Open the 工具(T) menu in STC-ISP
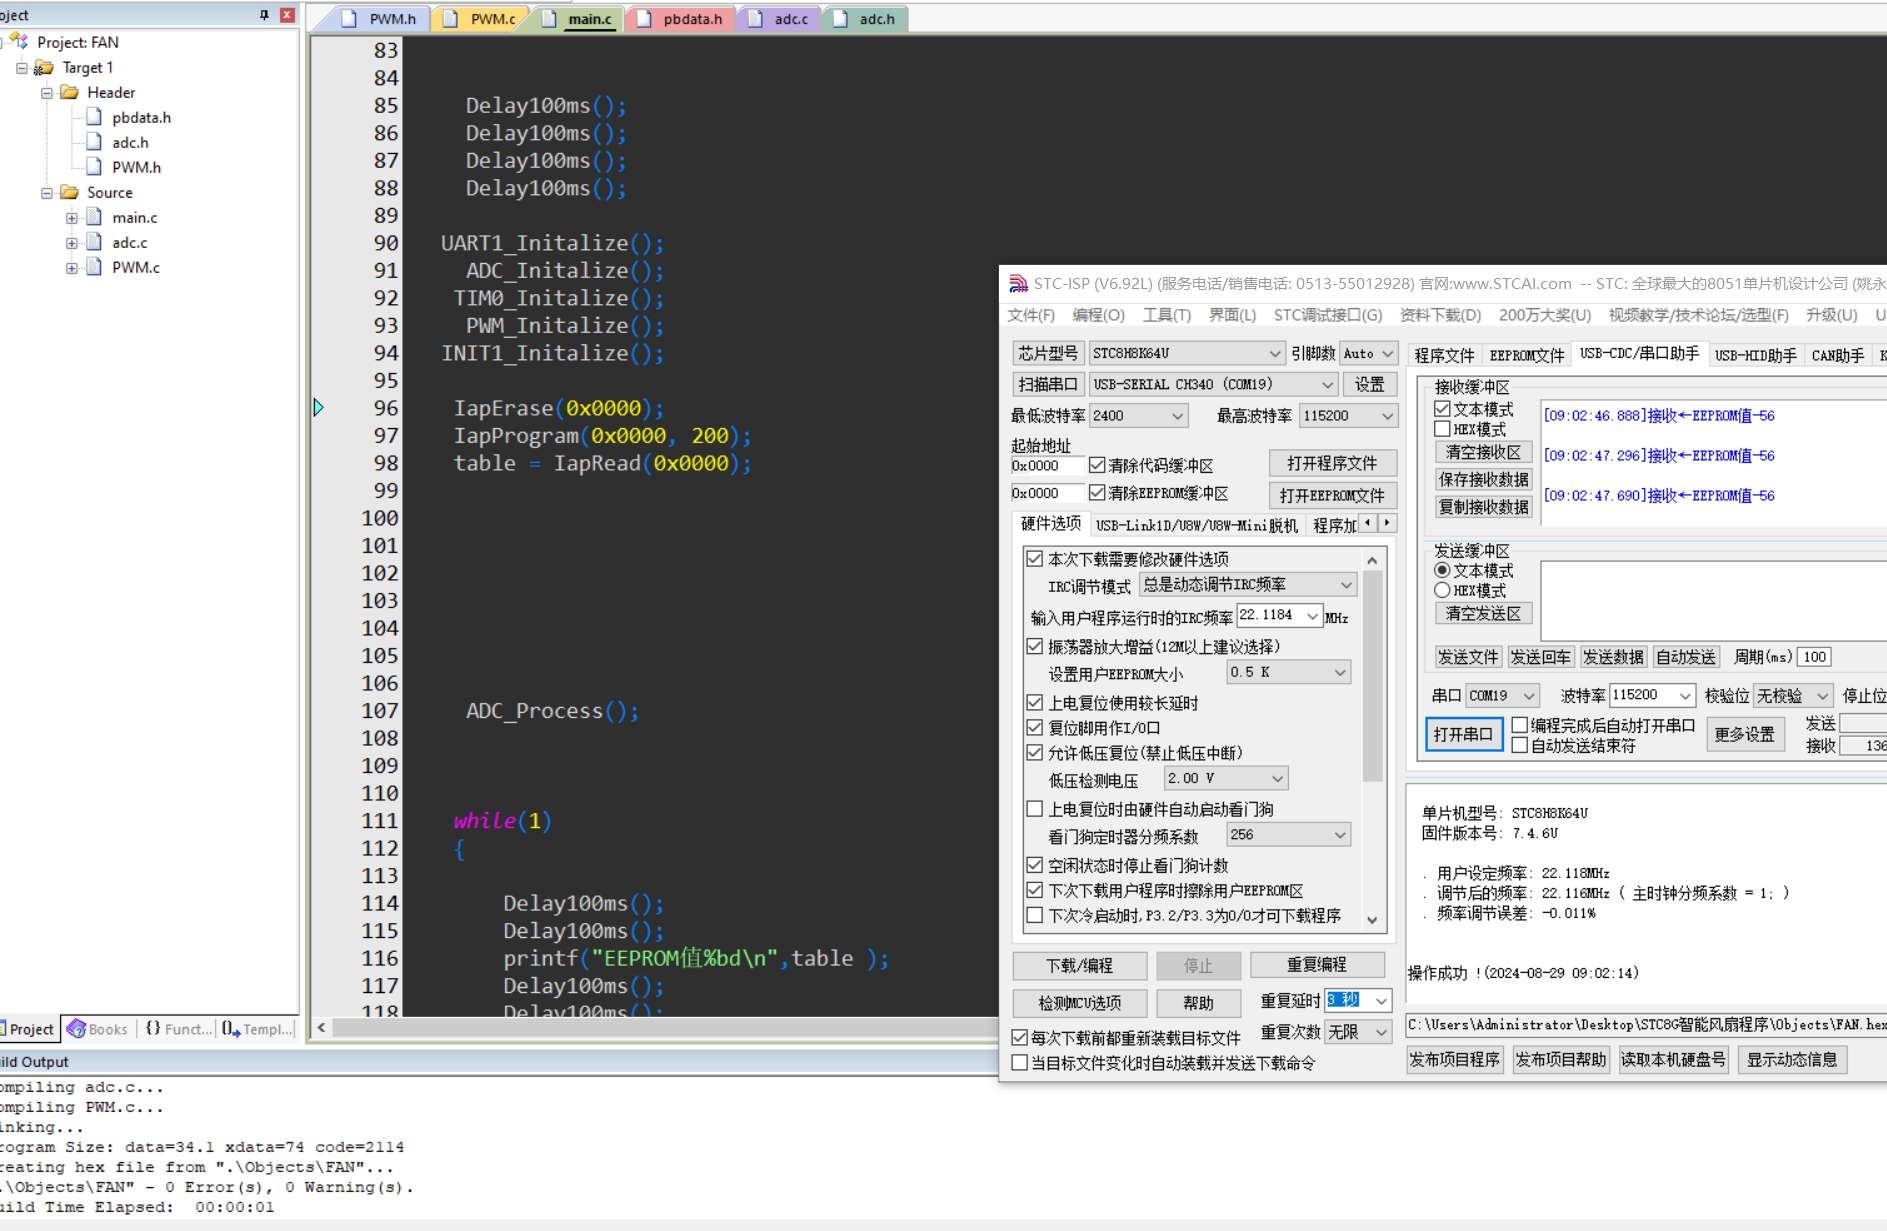Image resolution: width=1887 pixels, height=1231 pixels. click(1166, 315)
